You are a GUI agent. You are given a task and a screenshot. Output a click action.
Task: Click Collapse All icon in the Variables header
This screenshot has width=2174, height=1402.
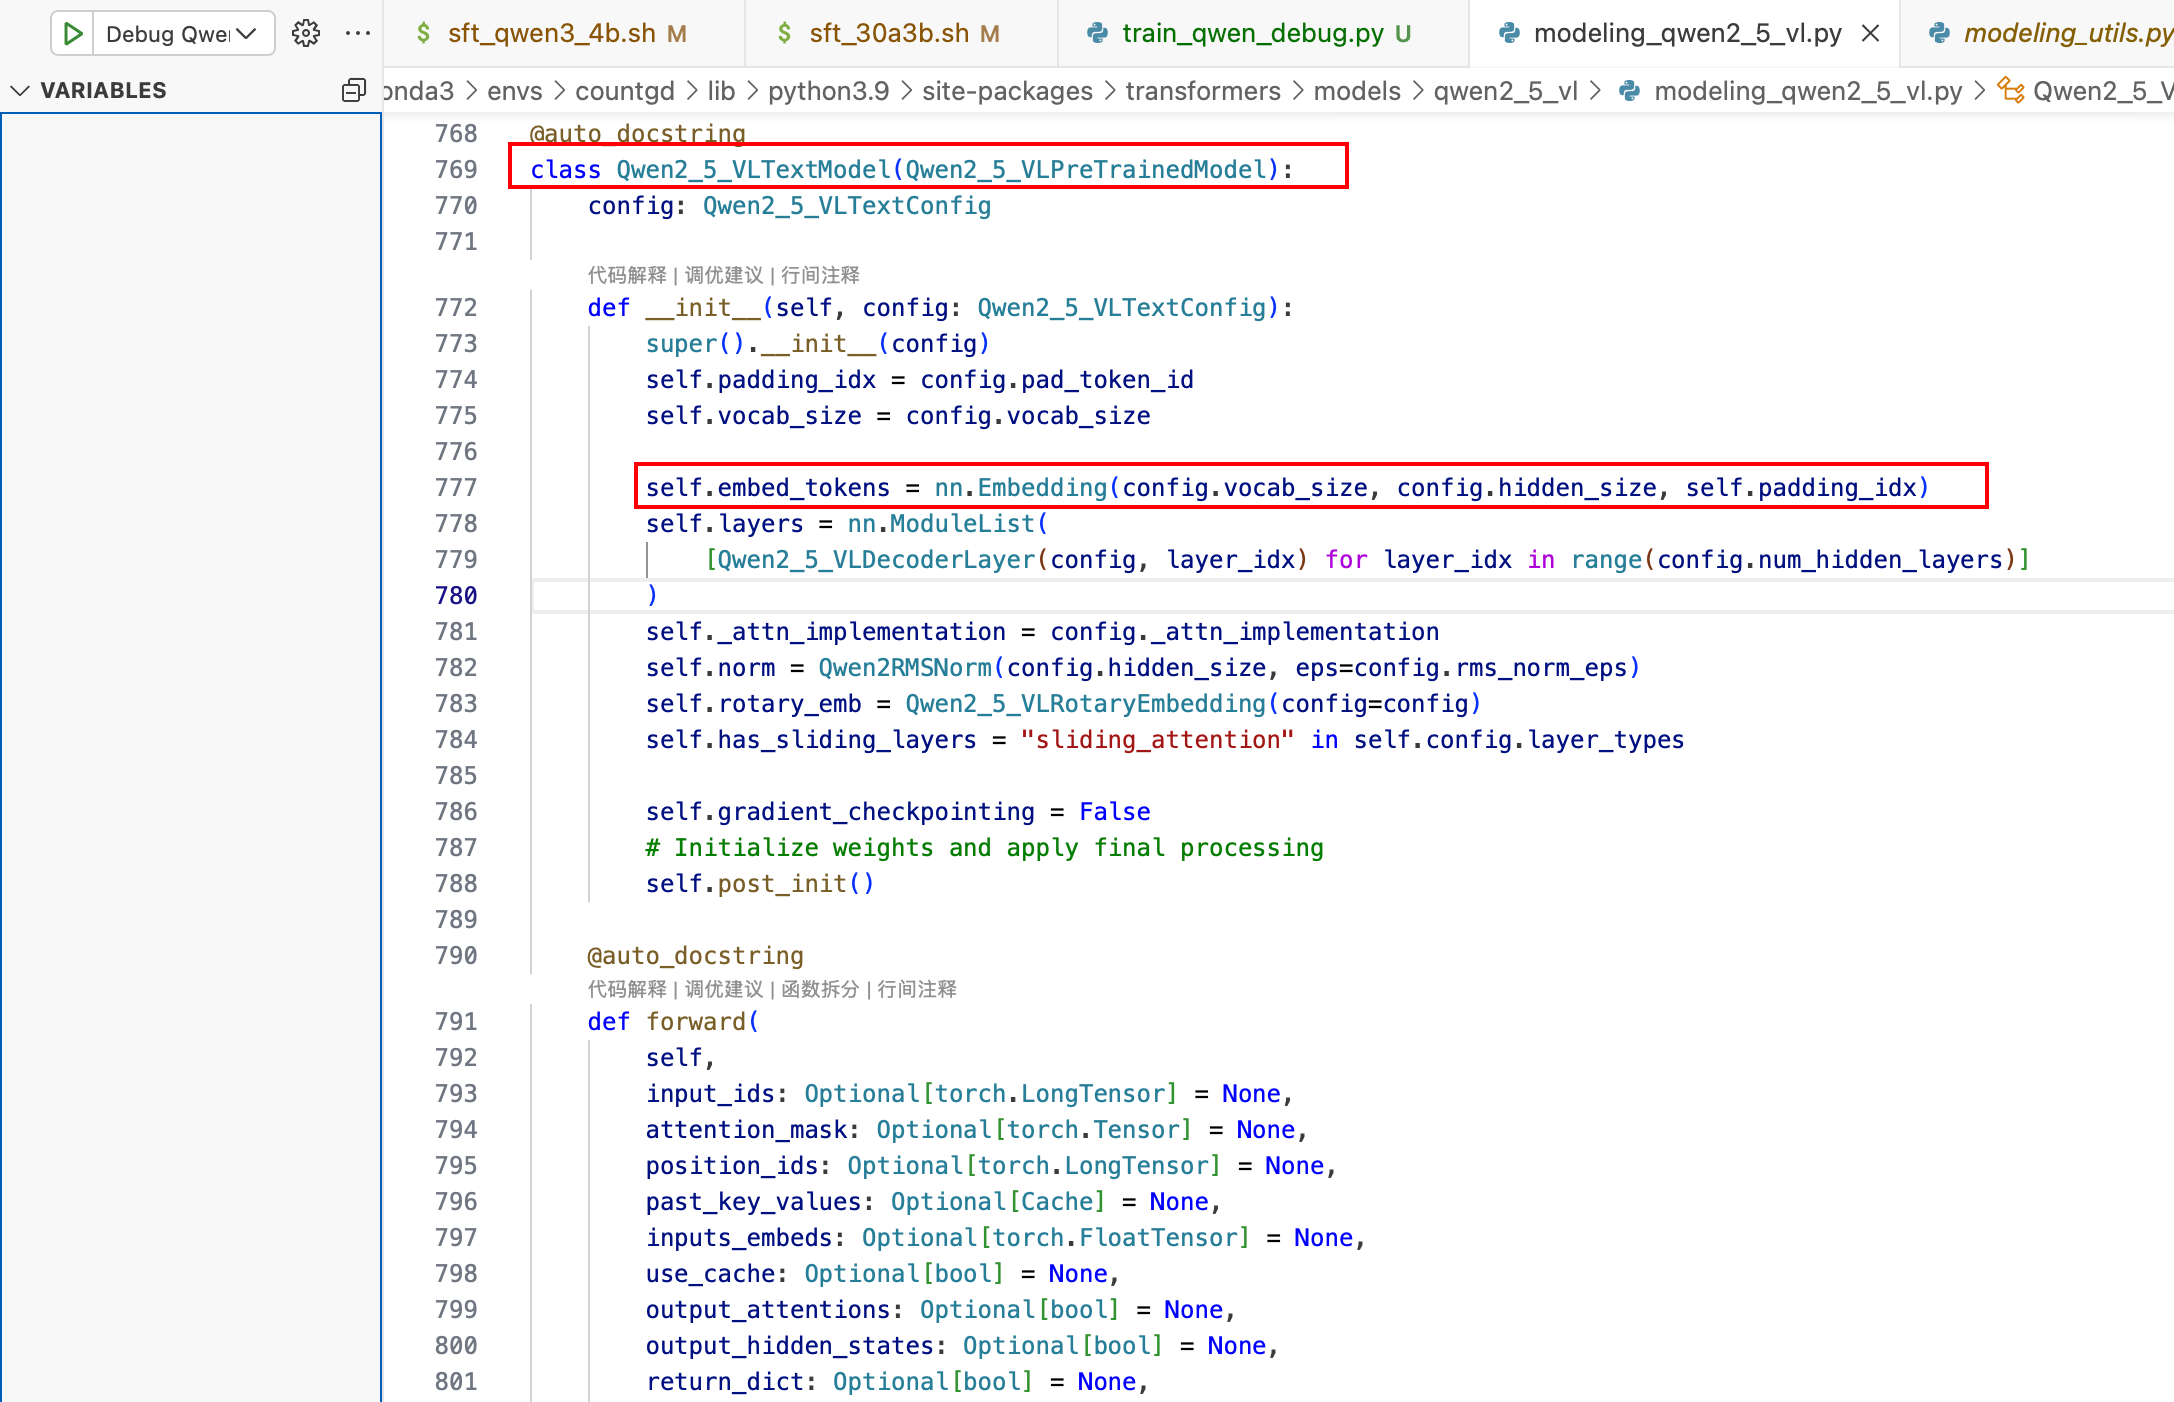[x=353, y=91]
